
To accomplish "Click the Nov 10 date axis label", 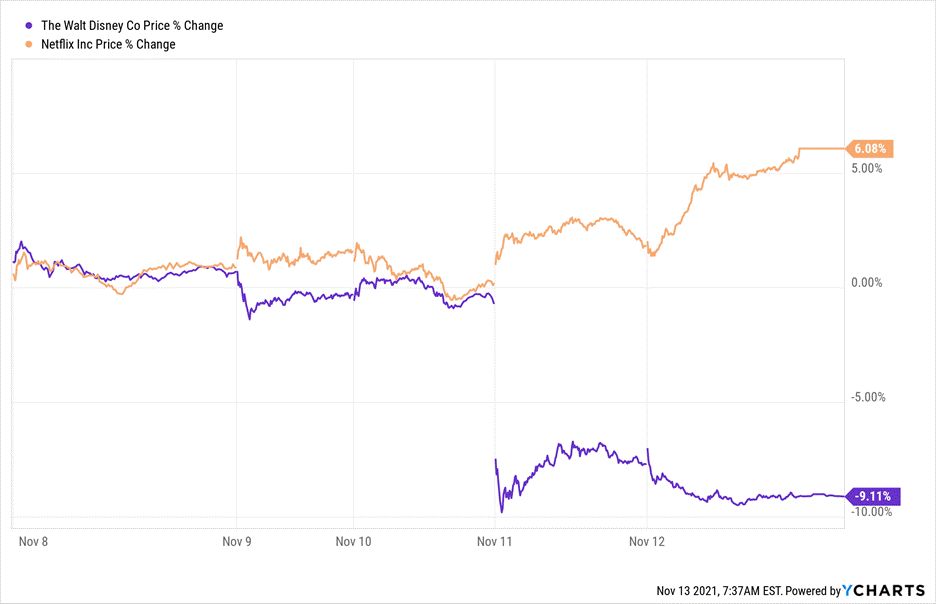I will pyautogui.click(x=354, y=541).
